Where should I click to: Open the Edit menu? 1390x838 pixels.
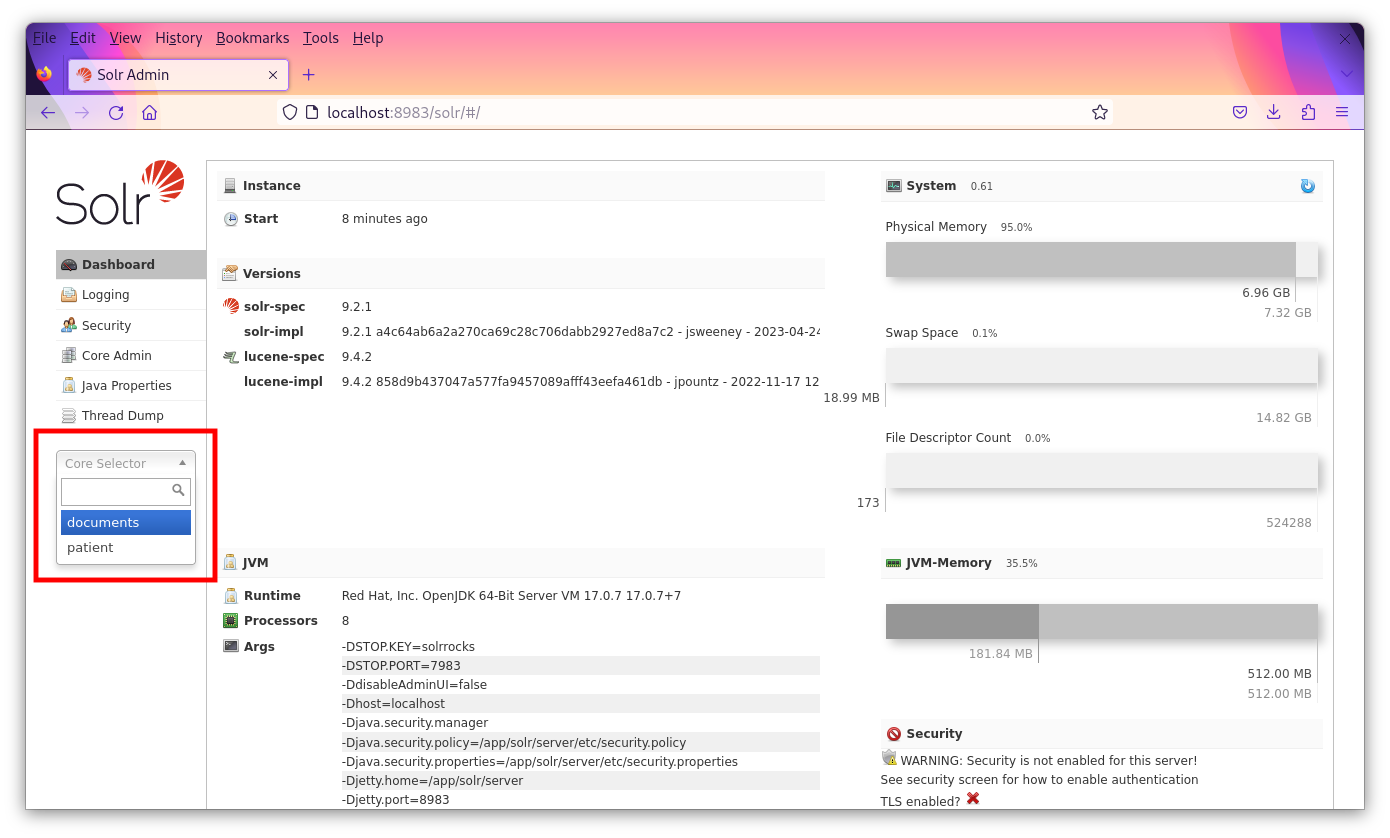point(83,38)
